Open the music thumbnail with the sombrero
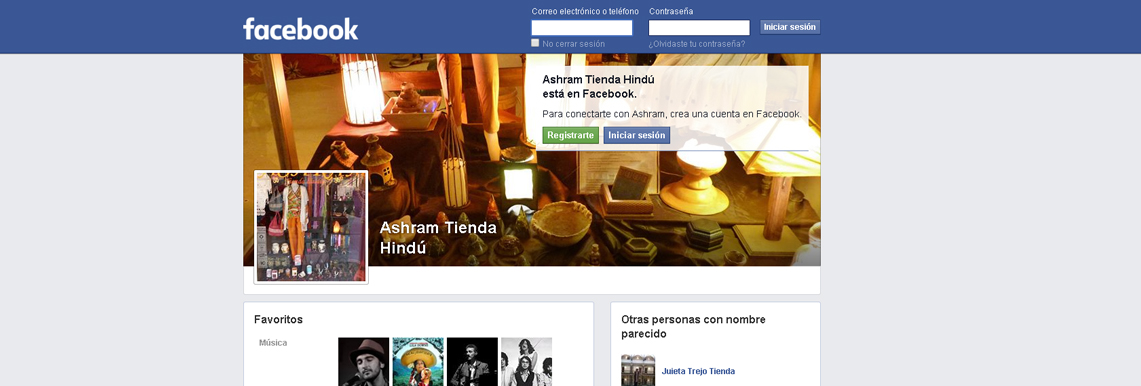The image size is (1141, 386). coord(418,362)
